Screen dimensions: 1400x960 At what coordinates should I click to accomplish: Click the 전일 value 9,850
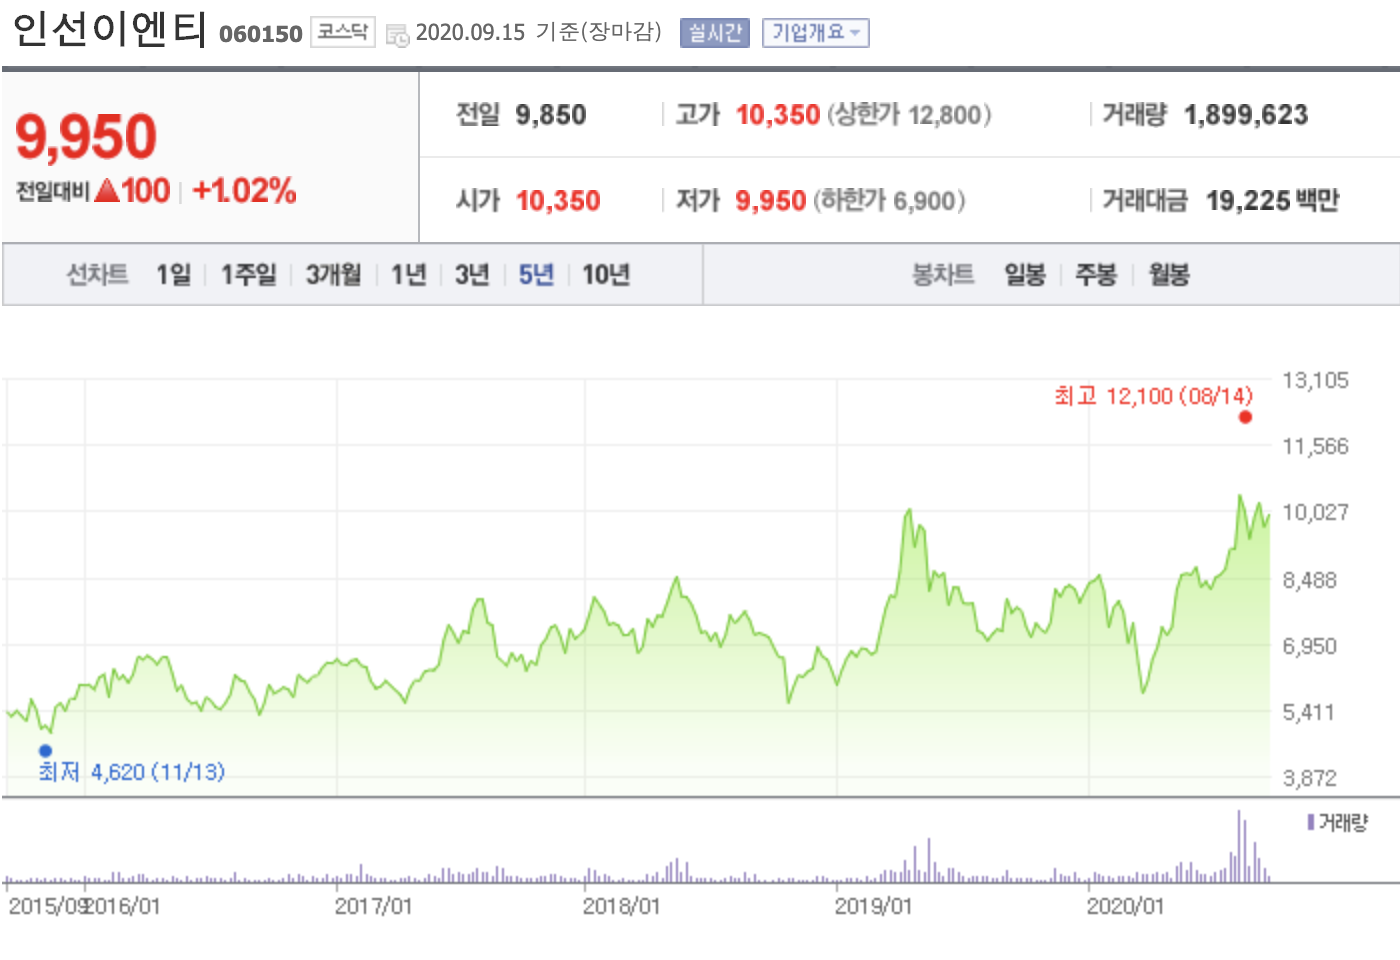(x=551, y=115)
